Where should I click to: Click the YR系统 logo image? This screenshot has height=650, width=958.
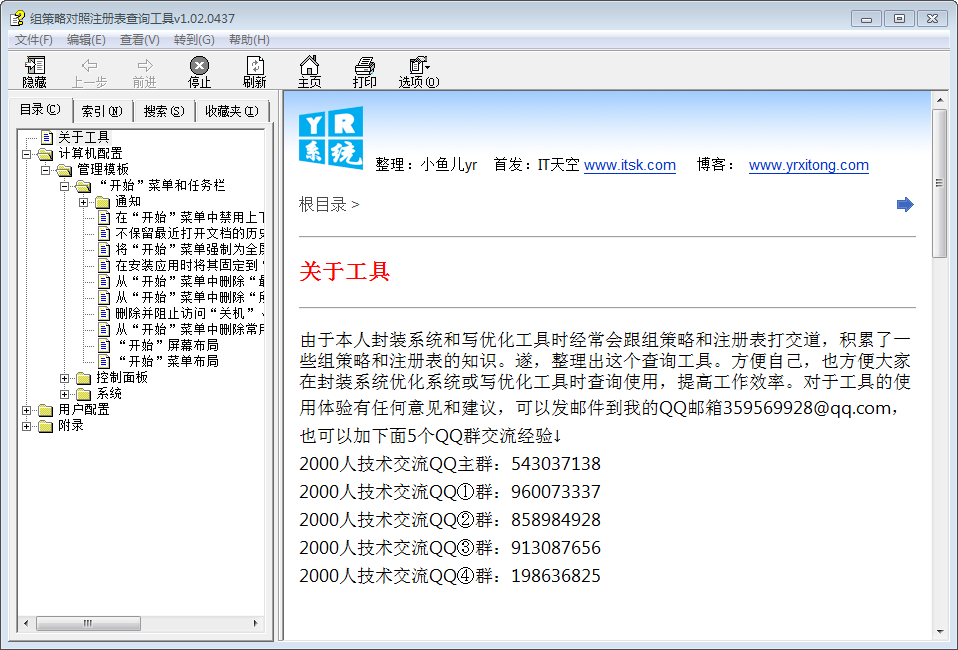pyautogui.click(x=331, y=138)
